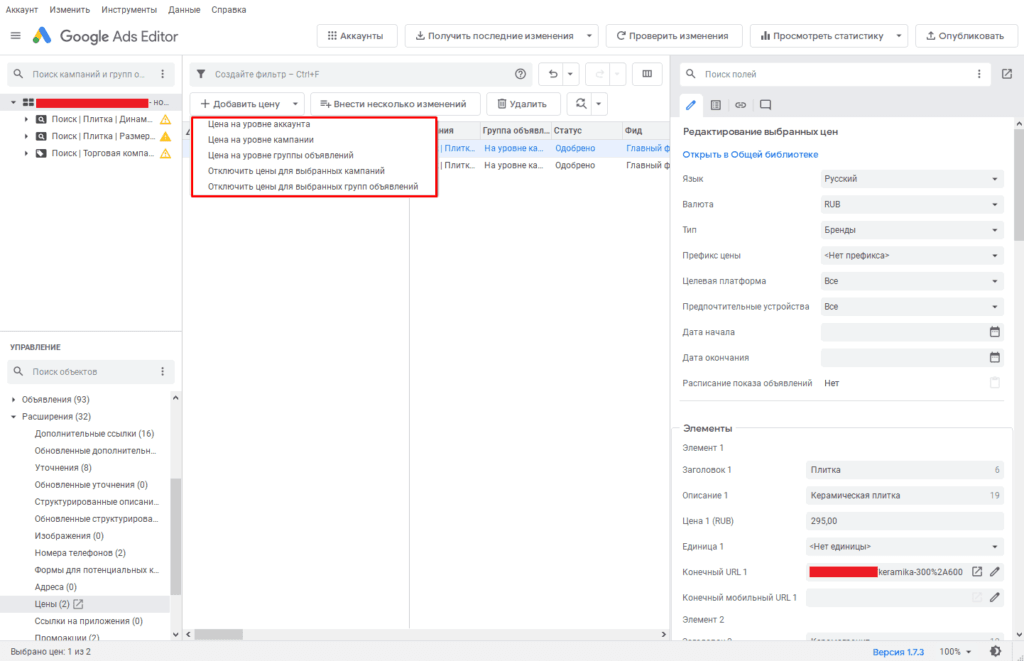Image resolution: width=1024 pixels, height=661 pixels.
Task: Open the find and replace icon
Action: (581, 103)
